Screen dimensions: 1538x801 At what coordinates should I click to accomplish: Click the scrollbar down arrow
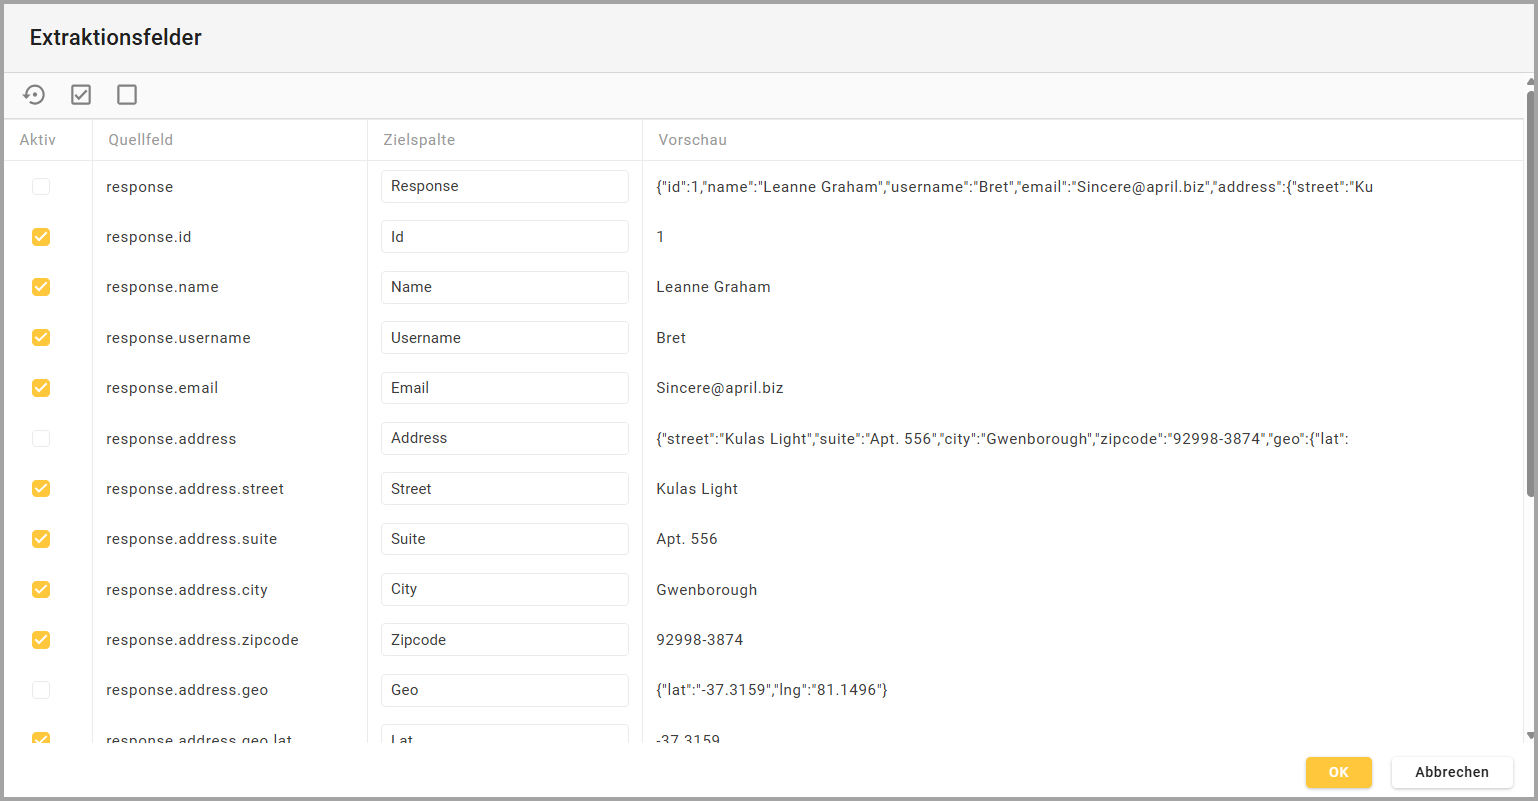(1530, 736)
